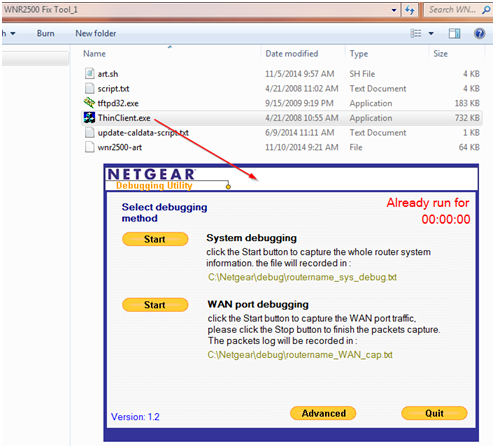Click the refresh arrows beside address bar
The width and height of the screenshot is (495, 448).
(x=410, y=10)
